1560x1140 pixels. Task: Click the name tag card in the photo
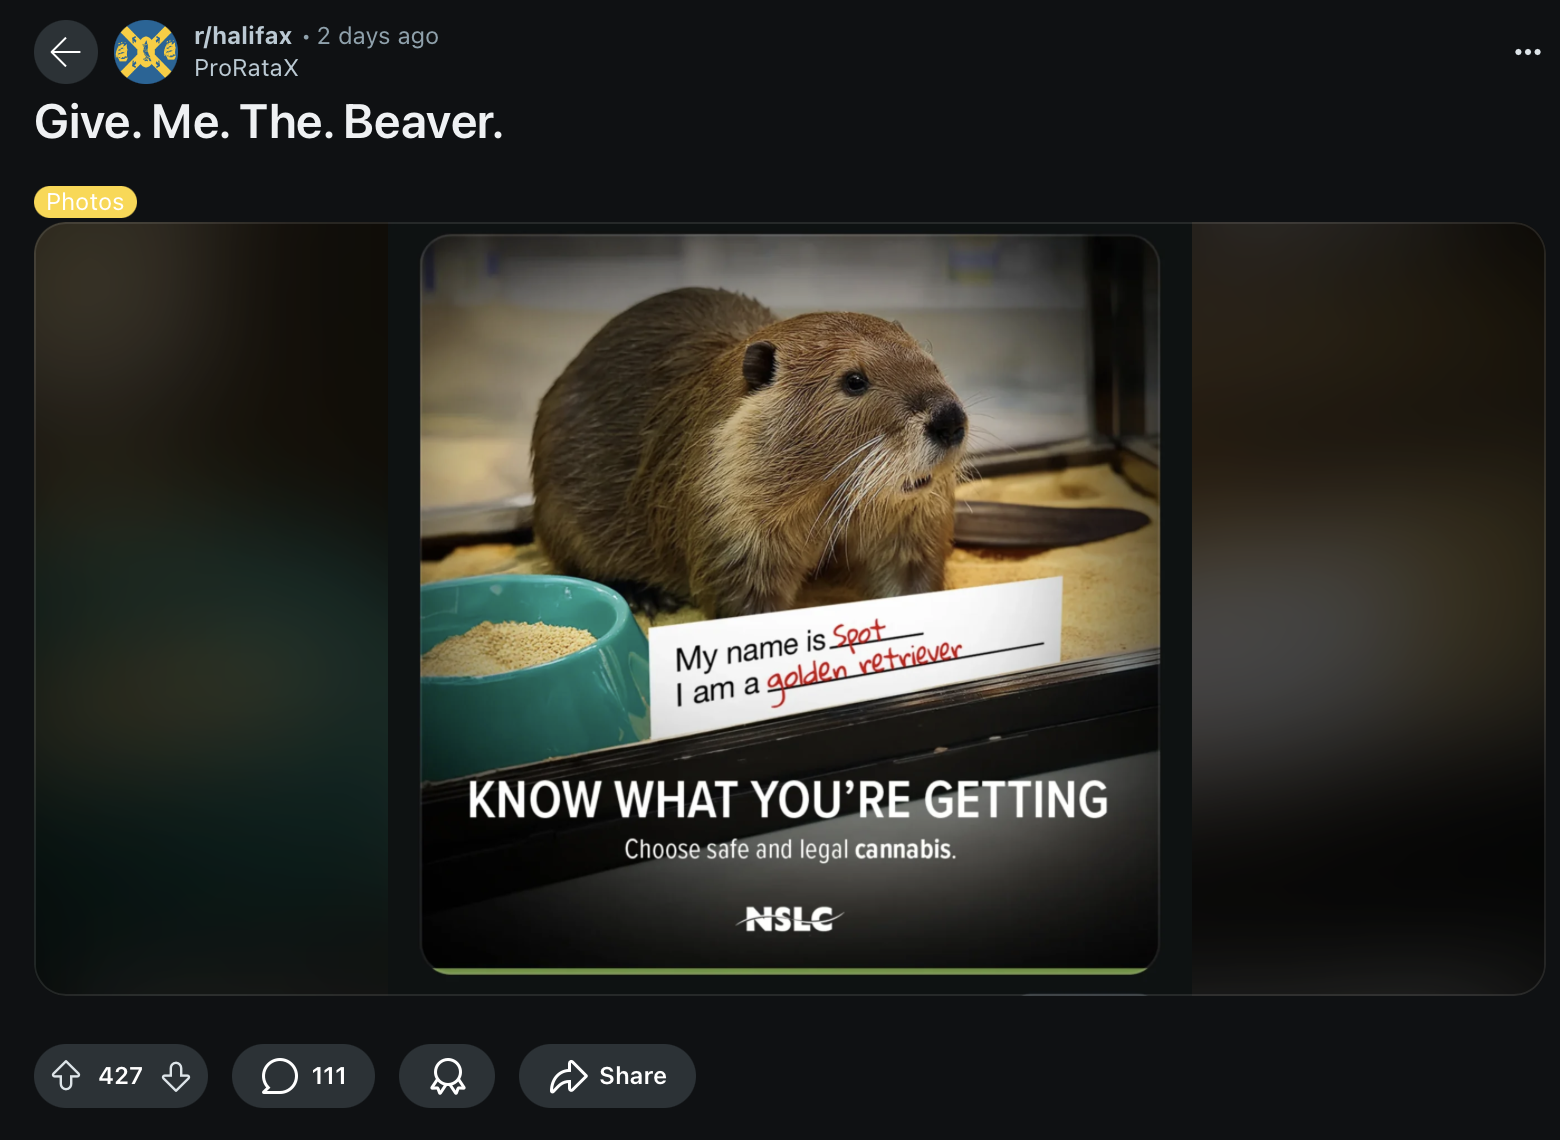click(856, 655)
